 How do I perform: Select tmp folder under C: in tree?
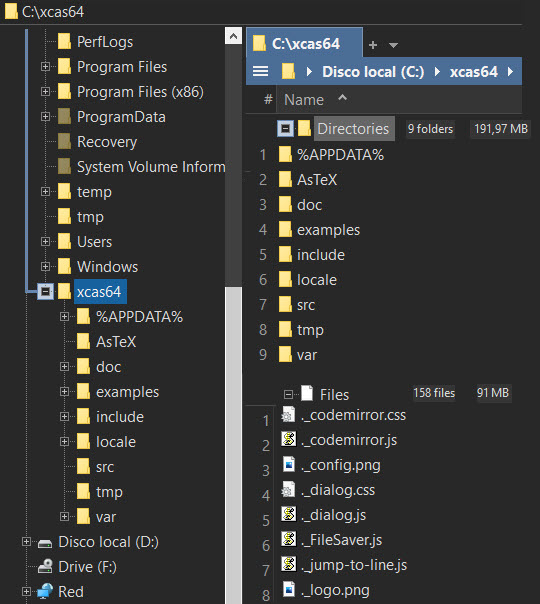90,216
